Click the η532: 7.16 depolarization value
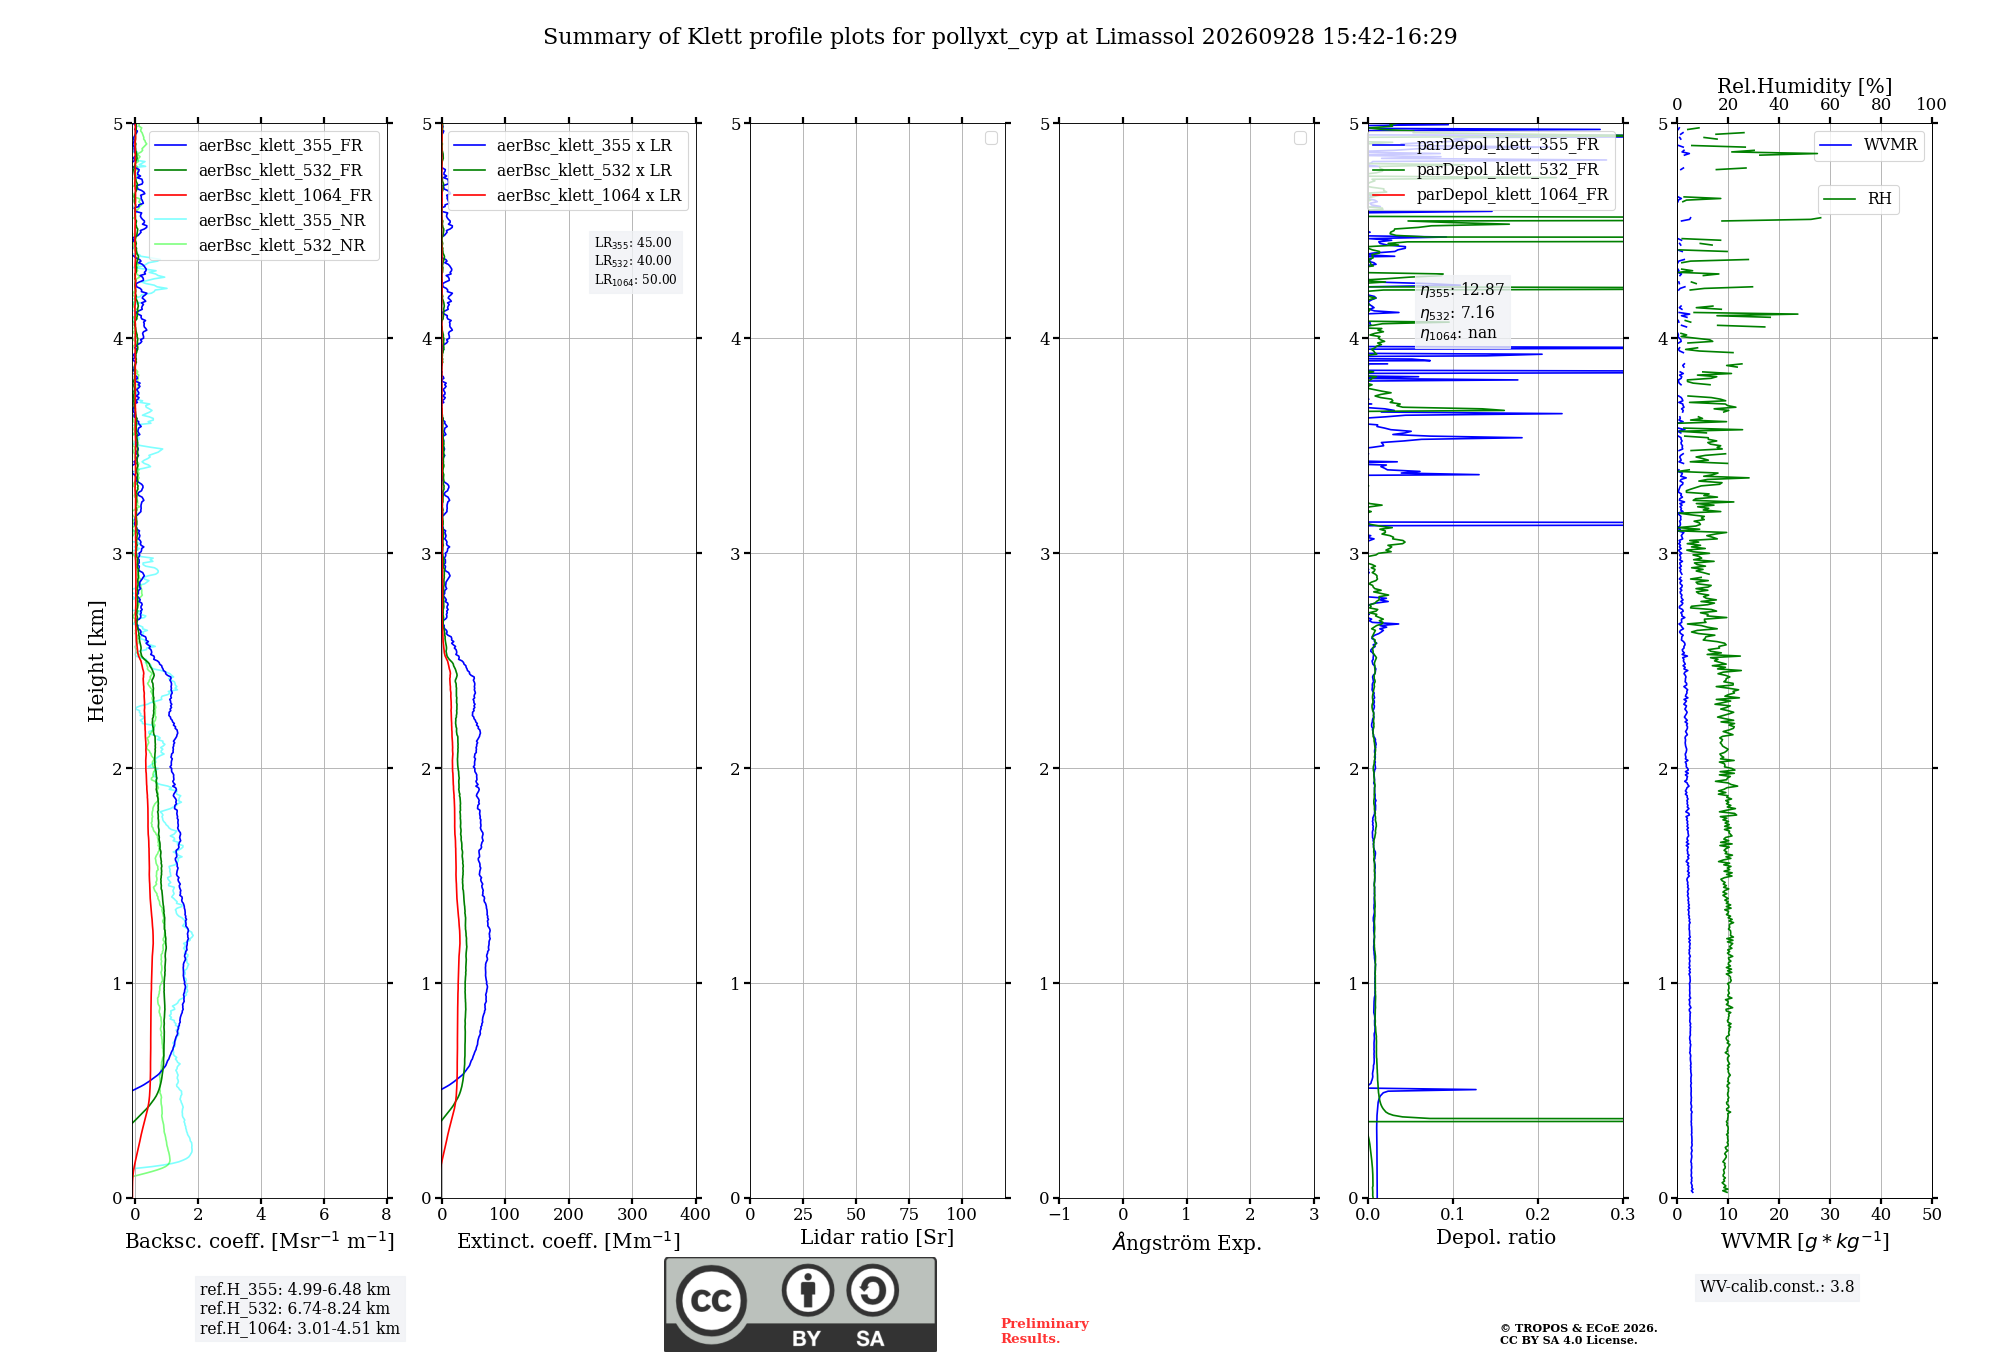 (1457, 313)
